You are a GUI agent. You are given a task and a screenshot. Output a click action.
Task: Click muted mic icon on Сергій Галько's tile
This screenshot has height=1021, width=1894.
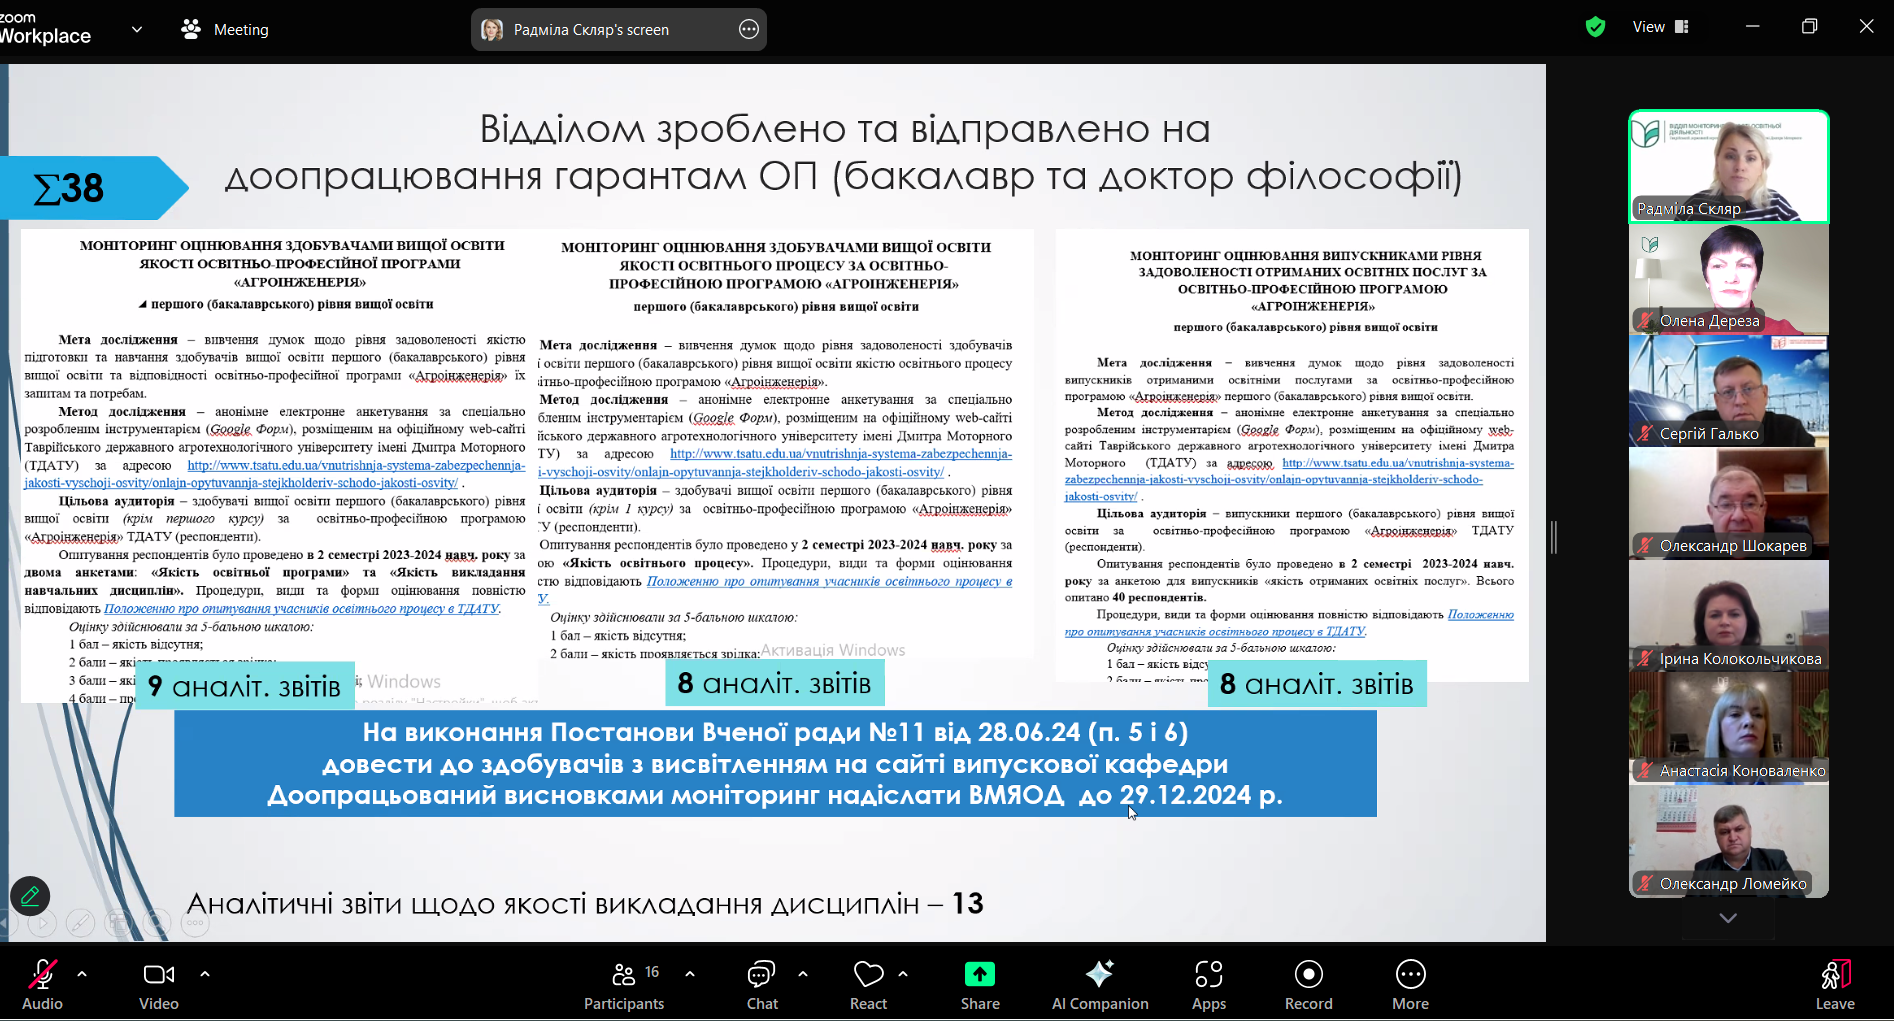point(1645,434)
